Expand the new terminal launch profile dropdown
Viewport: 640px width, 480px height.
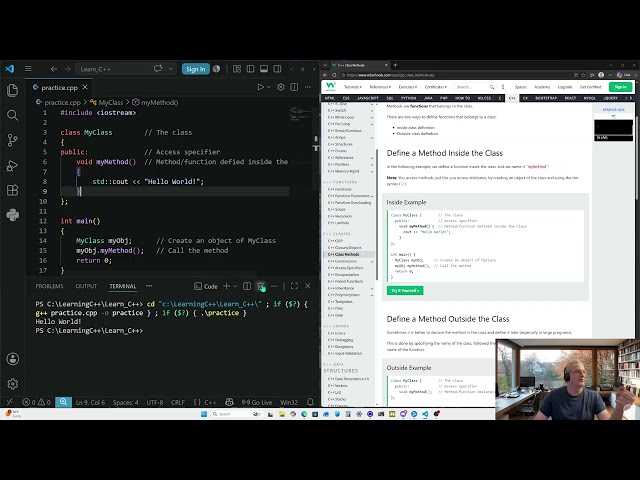tap(235, 286)
